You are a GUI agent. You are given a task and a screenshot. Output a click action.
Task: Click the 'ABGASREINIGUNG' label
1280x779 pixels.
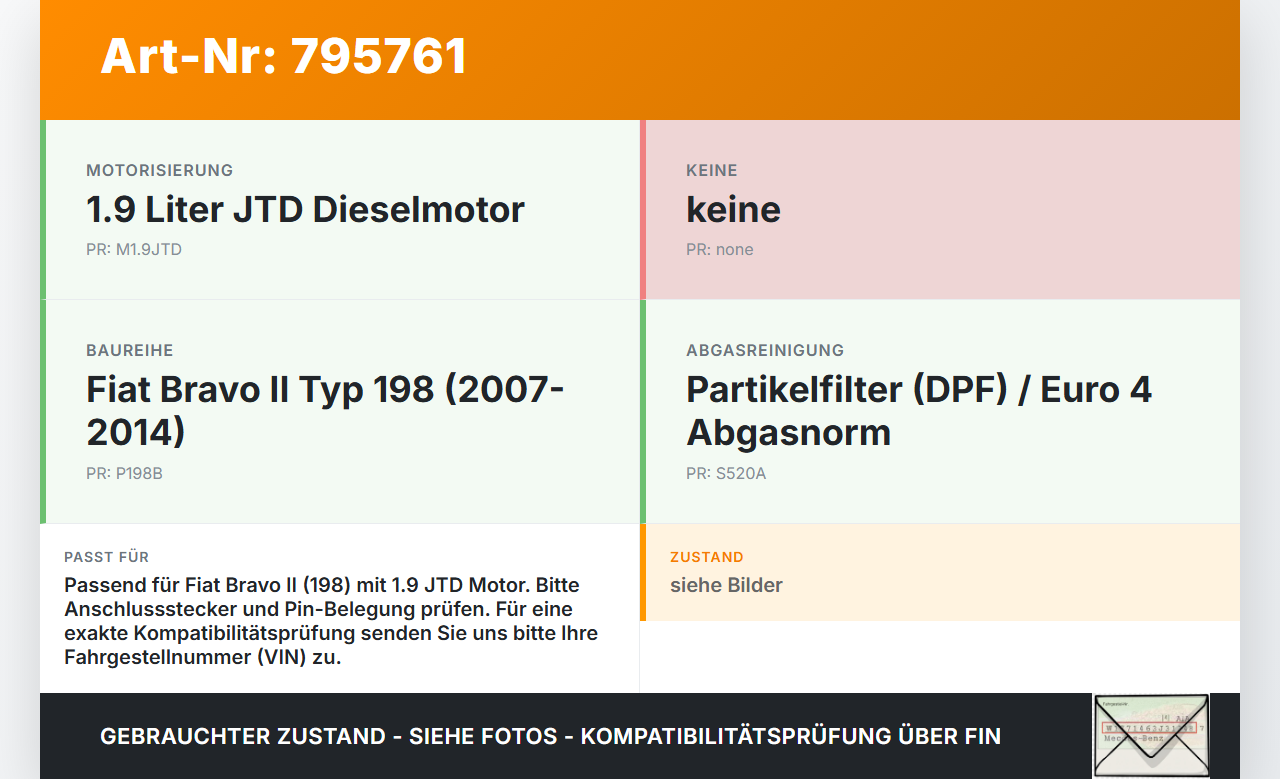(x=765, y=350)
